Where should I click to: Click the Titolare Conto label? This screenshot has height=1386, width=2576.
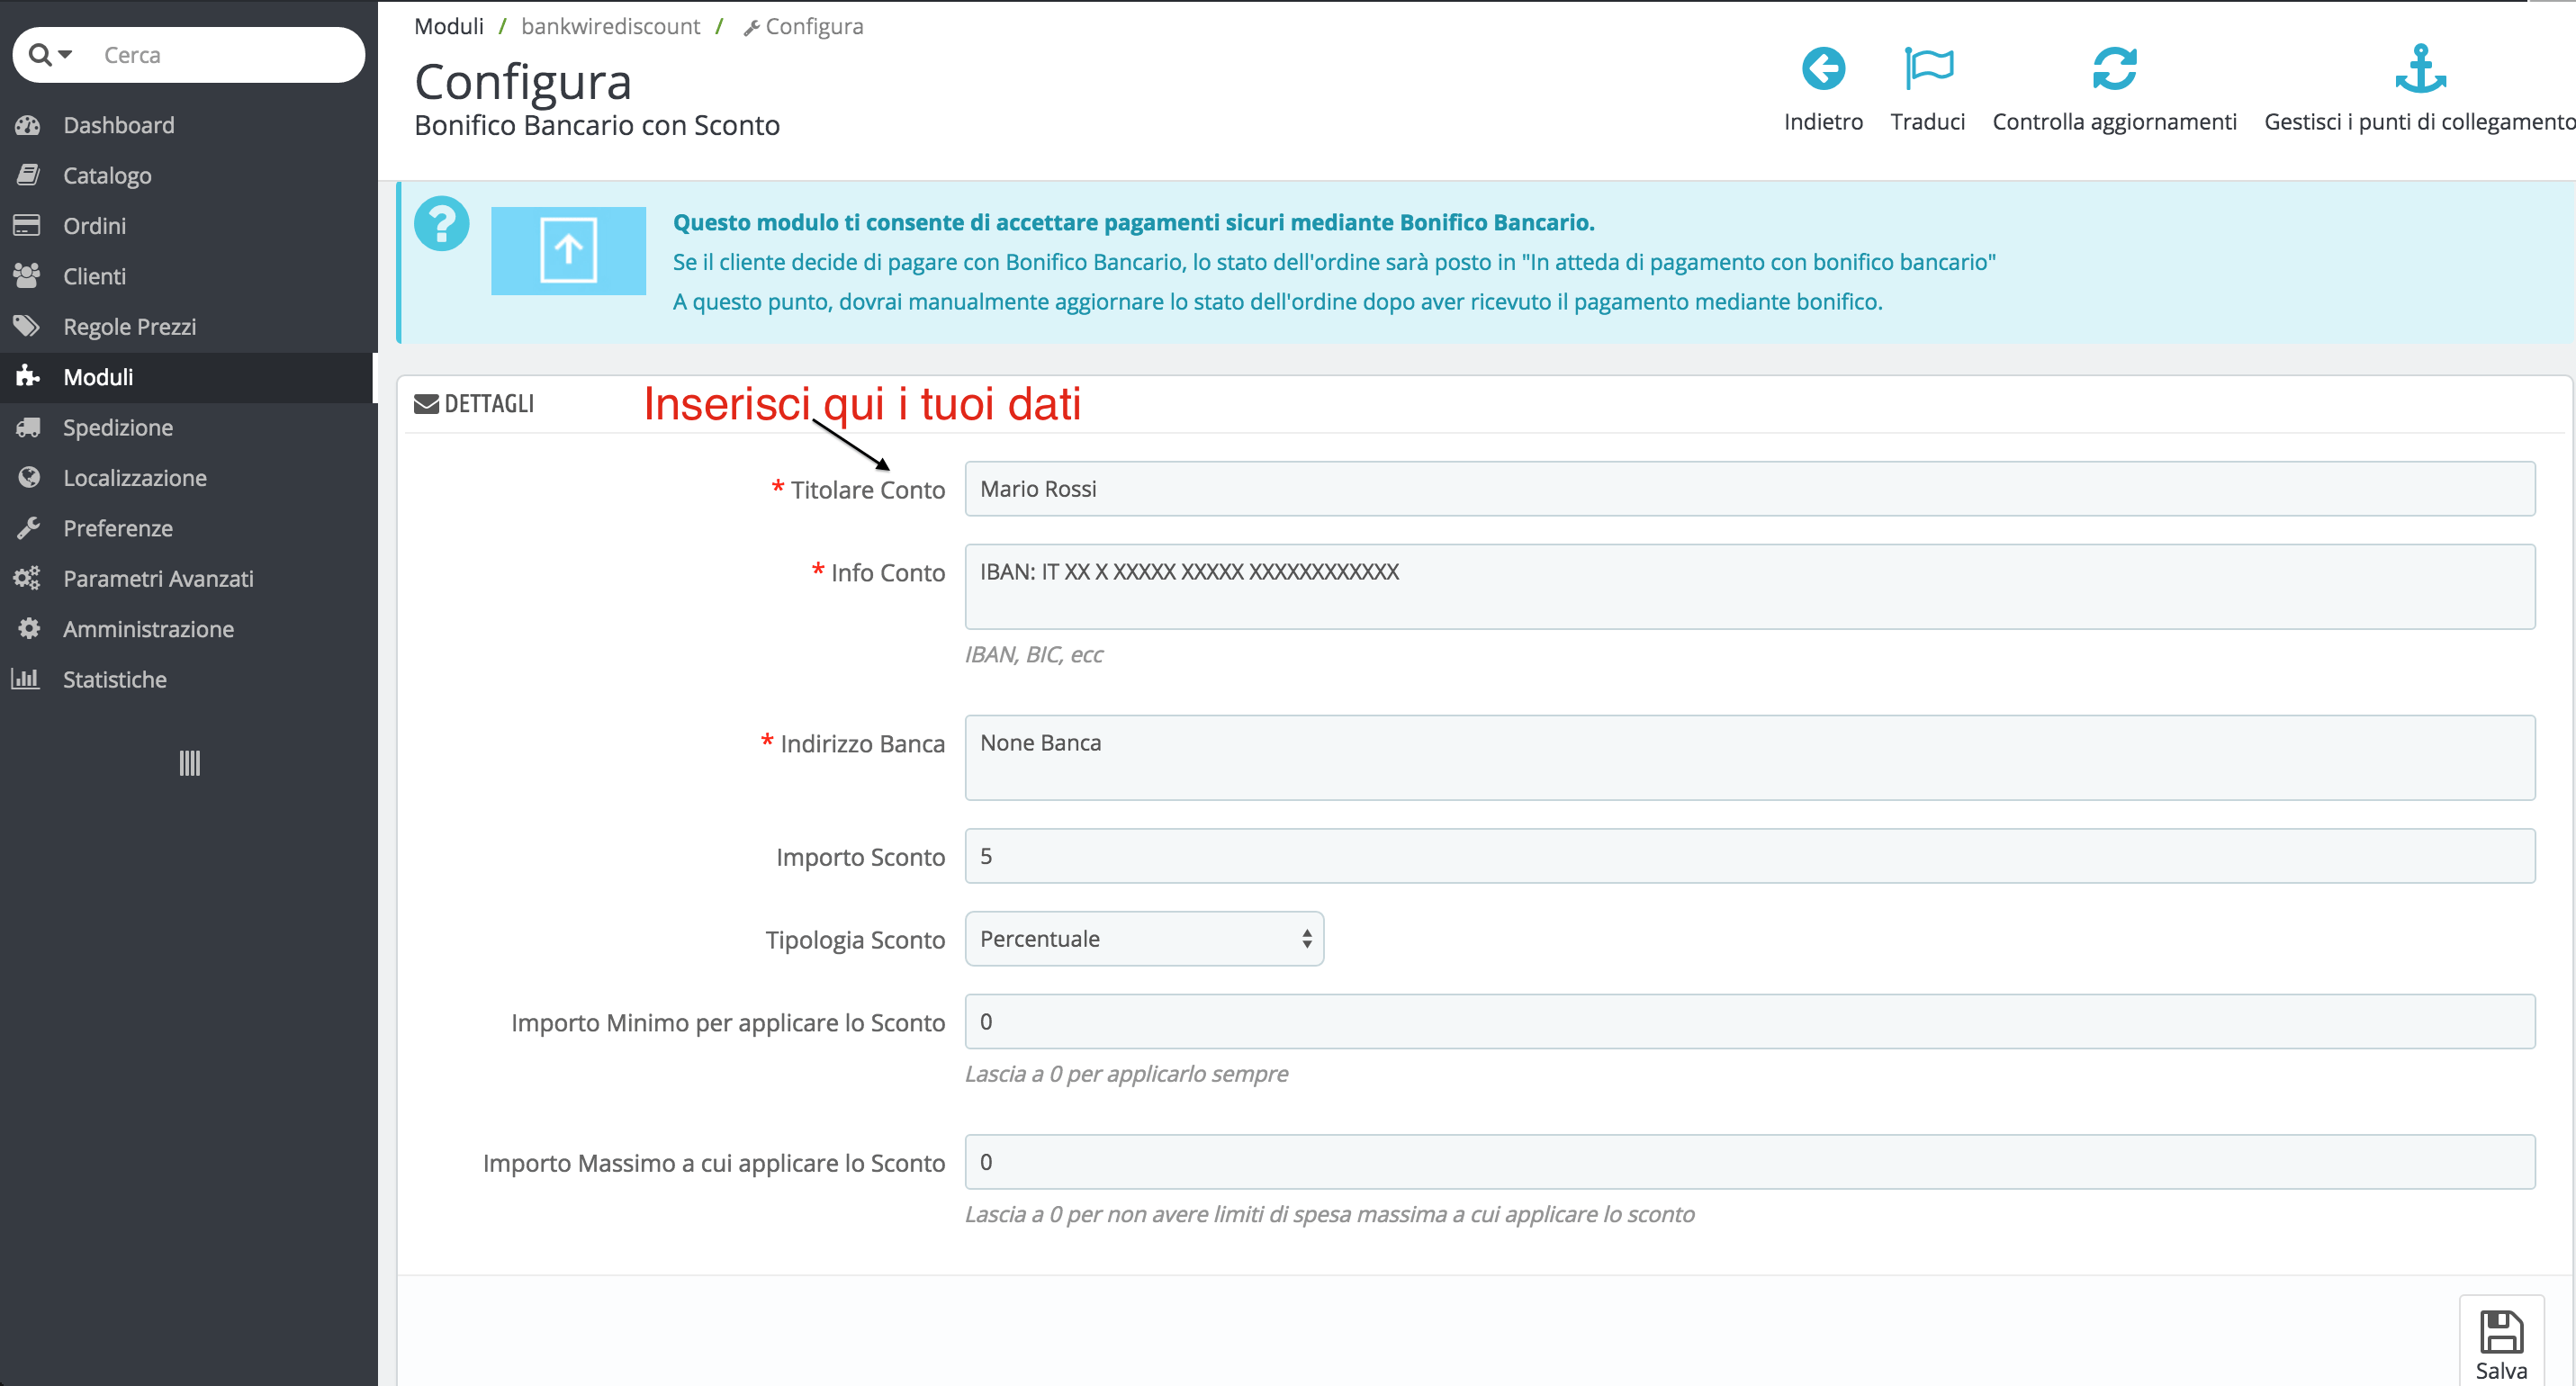tap(867, 490)
